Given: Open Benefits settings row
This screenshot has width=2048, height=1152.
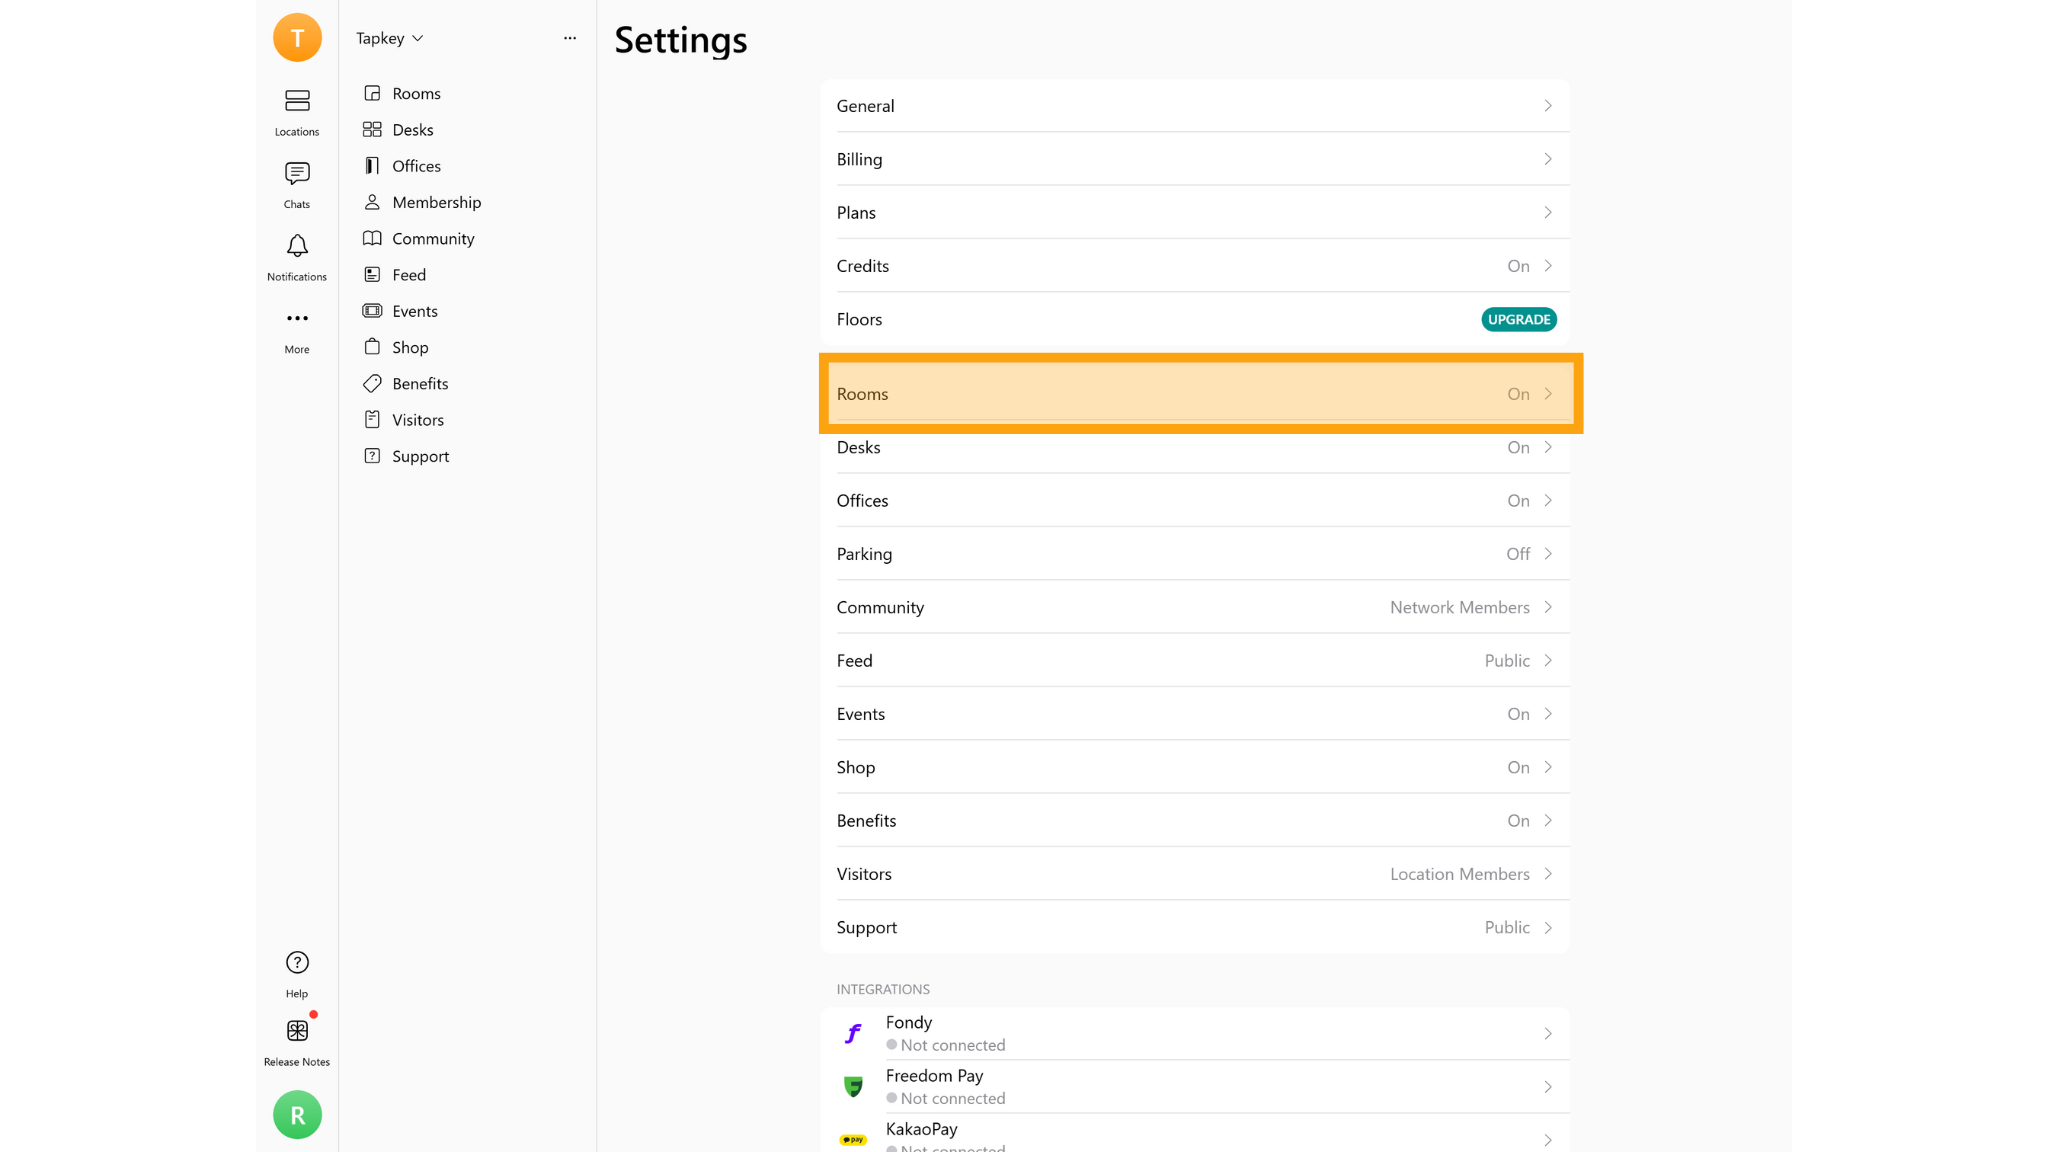Looking at the screenshot, I should pyautogui.click(x=1194, y=820).
